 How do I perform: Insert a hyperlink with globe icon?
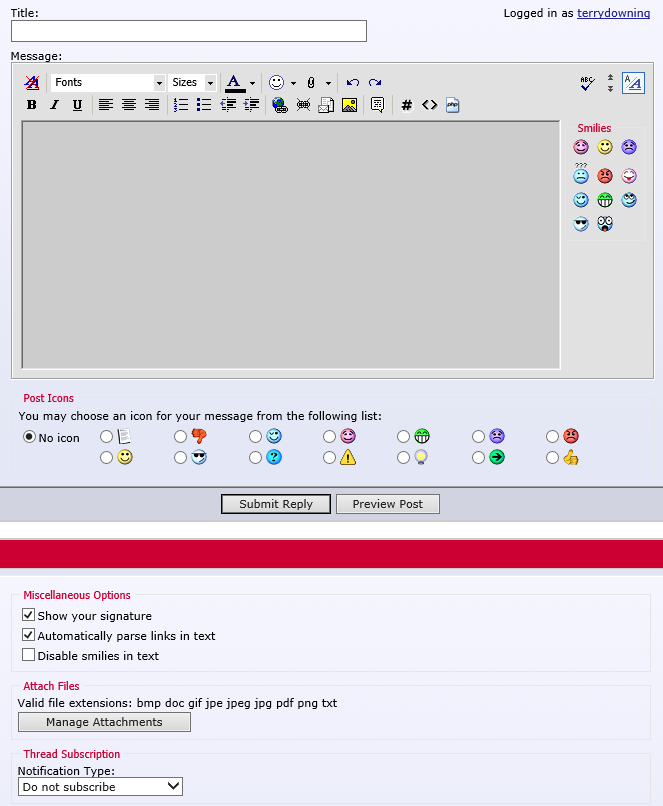(x=280, y=105)
